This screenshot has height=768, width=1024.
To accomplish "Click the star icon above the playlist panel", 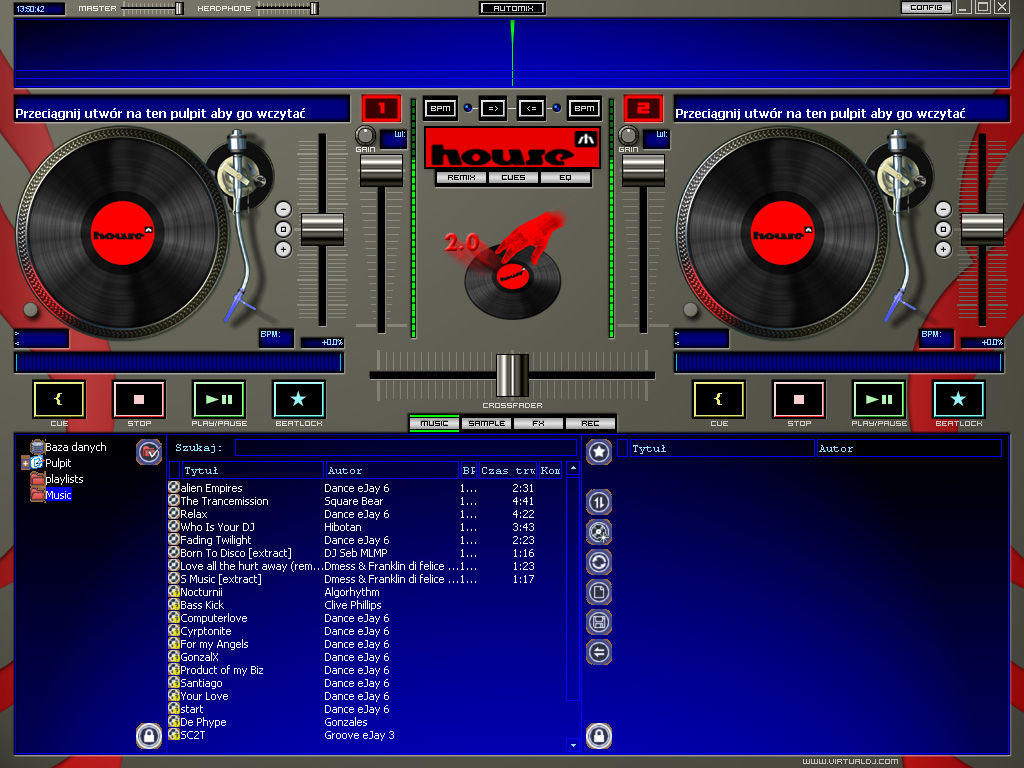I will click(599, 451).
